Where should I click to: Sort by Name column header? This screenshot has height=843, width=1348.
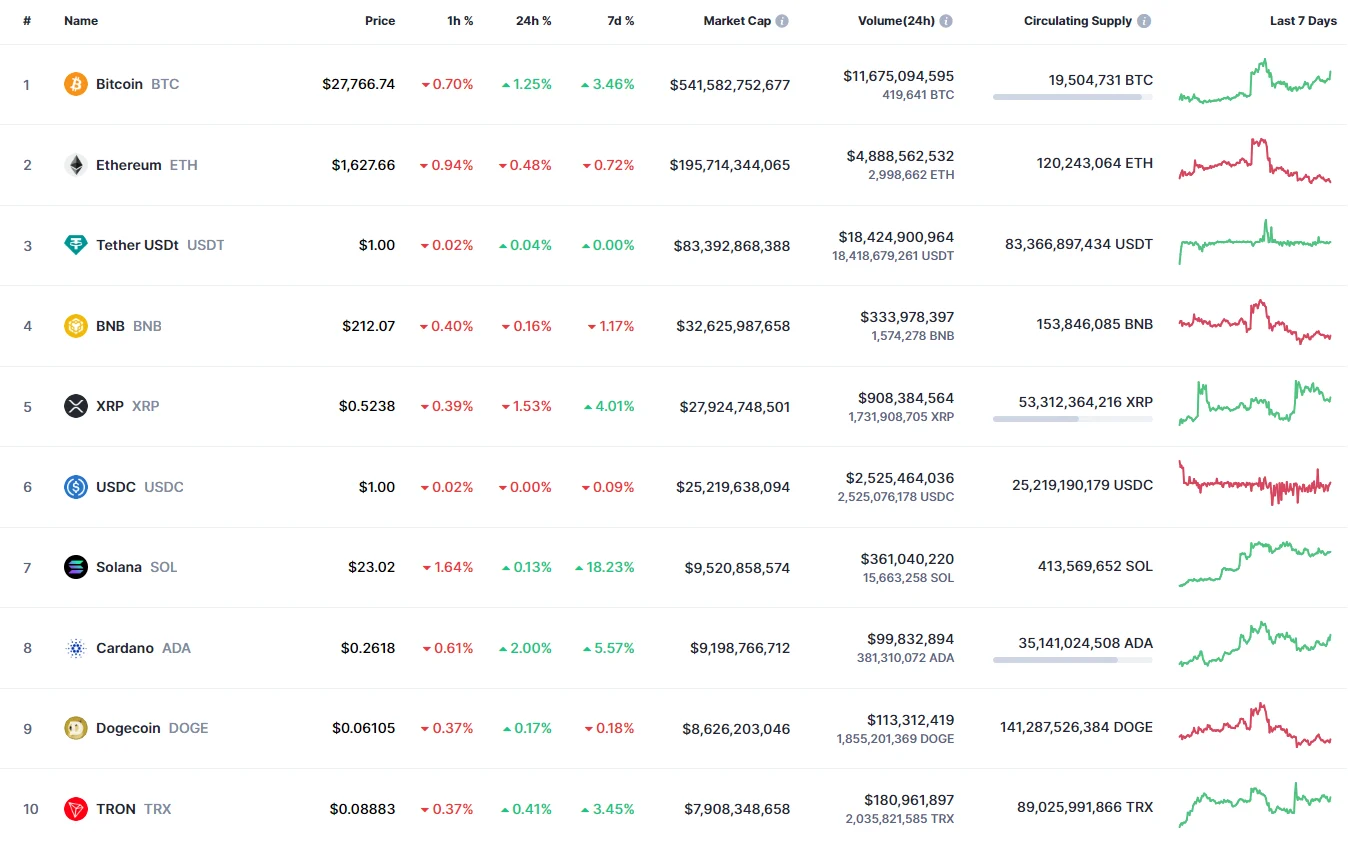tap(81, 21)
